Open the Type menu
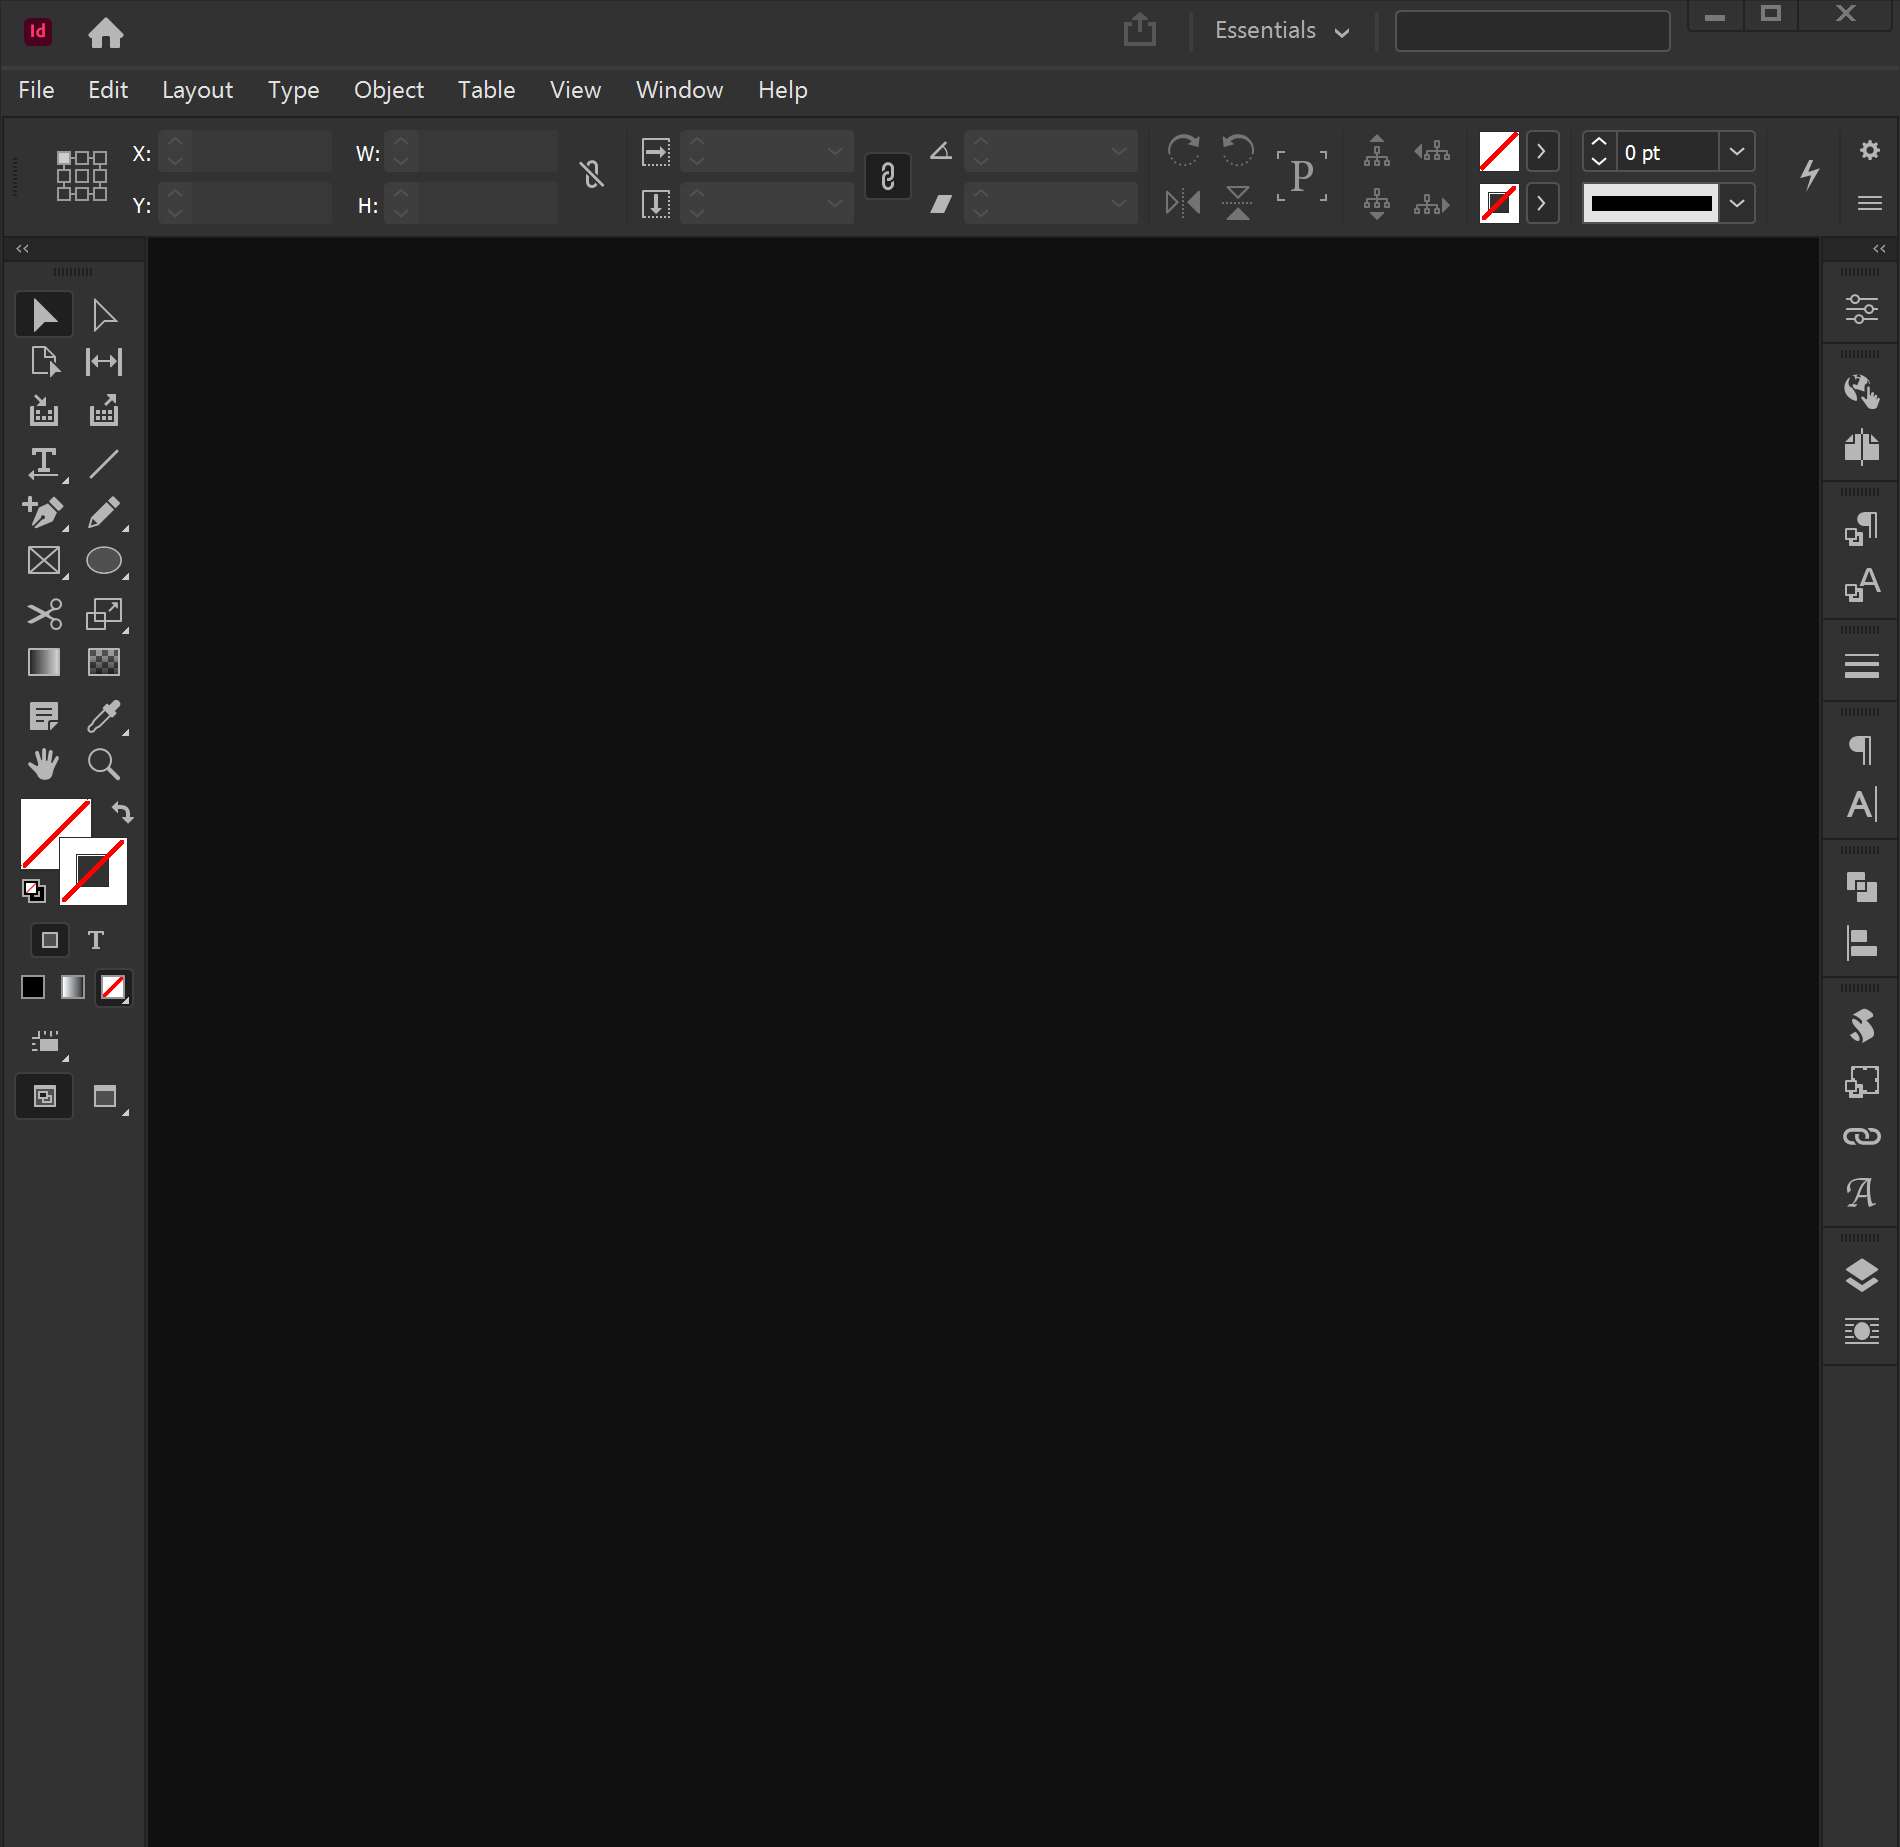The height and width of the screenshot is (1847, 1900). coord(293,90)
